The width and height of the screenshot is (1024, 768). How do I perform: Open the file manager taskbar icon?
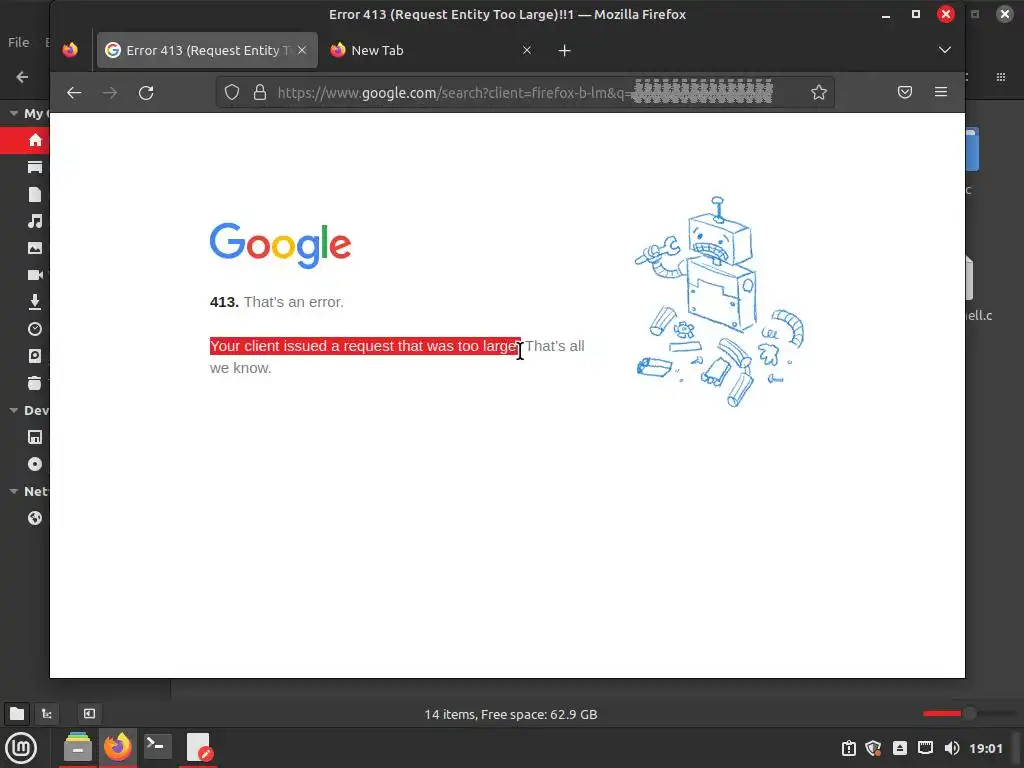pyautogui.click(x=78, y=748)
